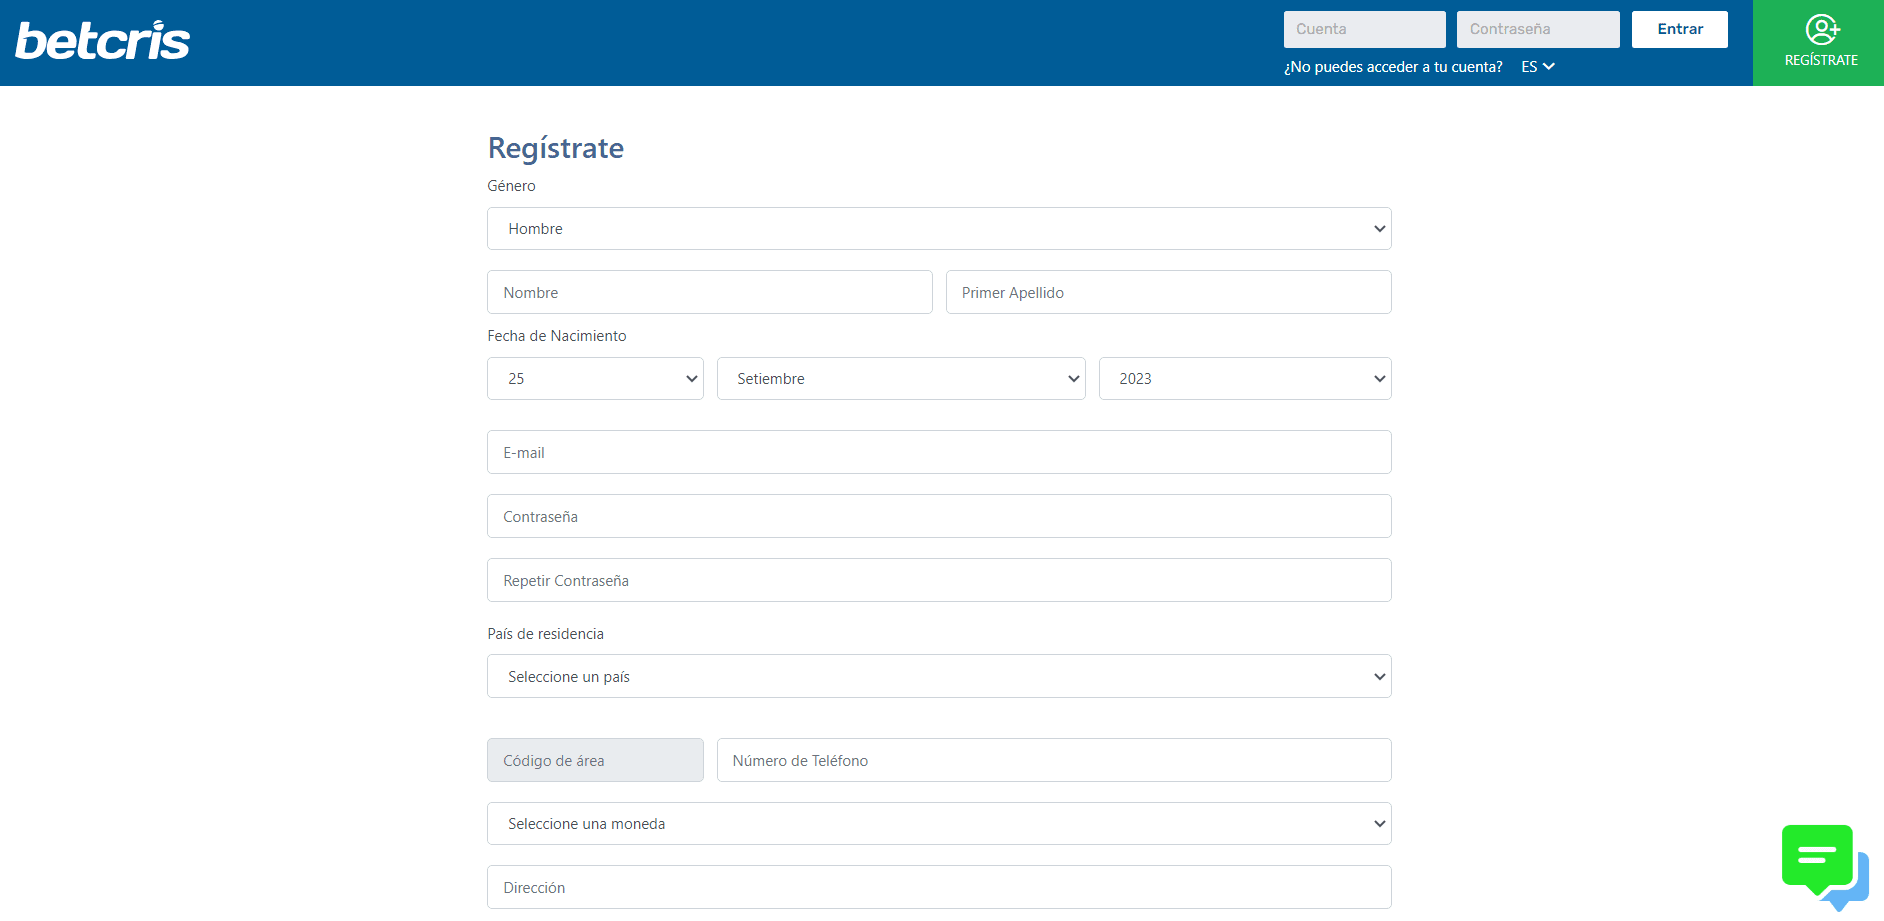Click the Número de Teléfono field
The height and width of the screenshot is (921, 1884).
[x=1053, y=761]
